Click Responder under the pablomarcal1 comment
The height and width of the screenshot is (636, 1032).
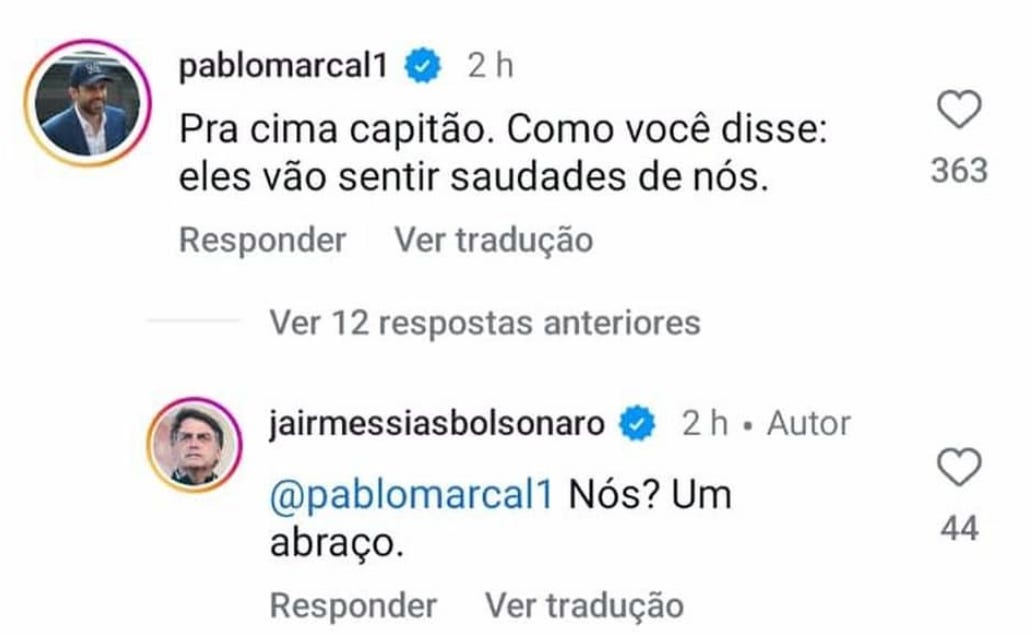tap(263, 240)
